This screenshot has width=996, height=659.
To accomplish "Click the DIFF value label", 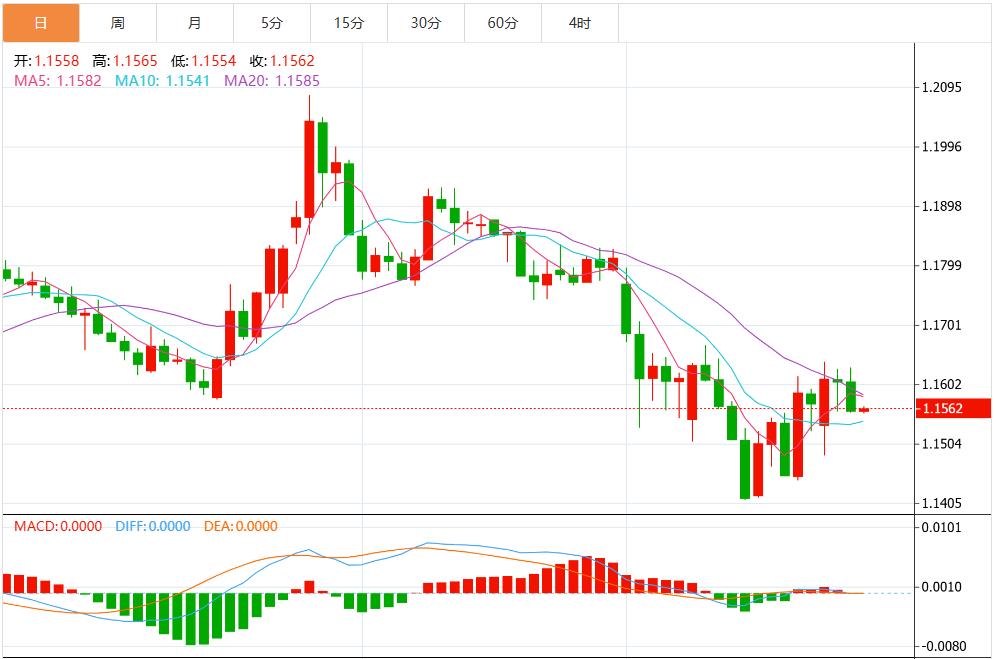I will point(152,526).
